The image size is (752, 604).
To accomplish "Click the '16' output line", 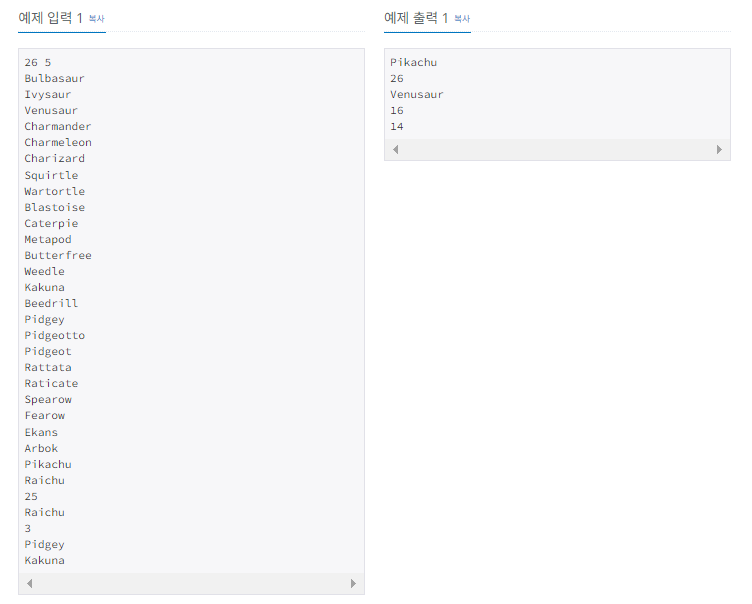I will point(397,110).
